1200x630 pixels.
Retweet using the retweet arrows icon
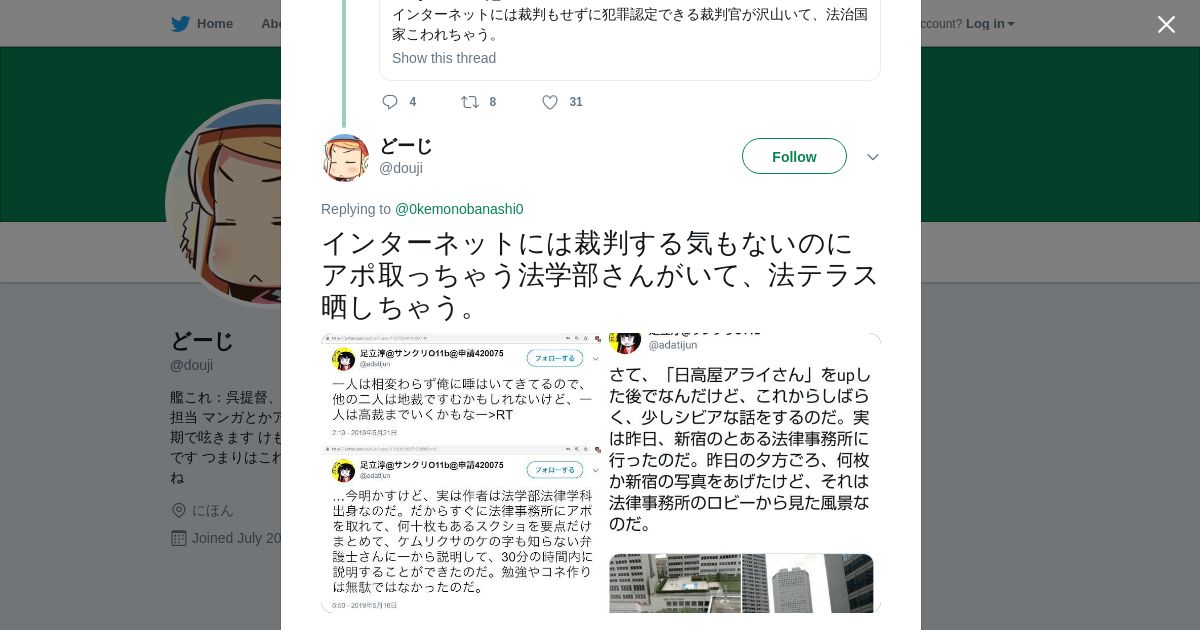pos(469,102)
